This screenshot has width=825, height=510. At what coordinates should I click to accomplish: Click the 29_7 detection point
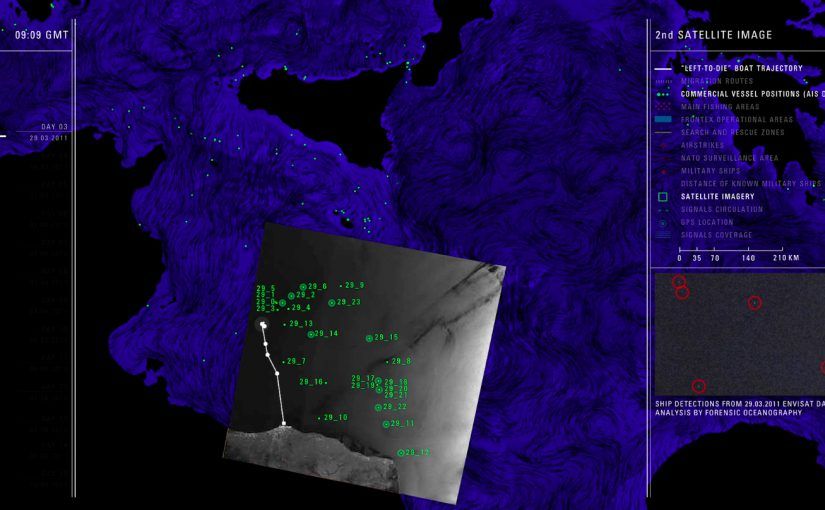pos(283,362)
